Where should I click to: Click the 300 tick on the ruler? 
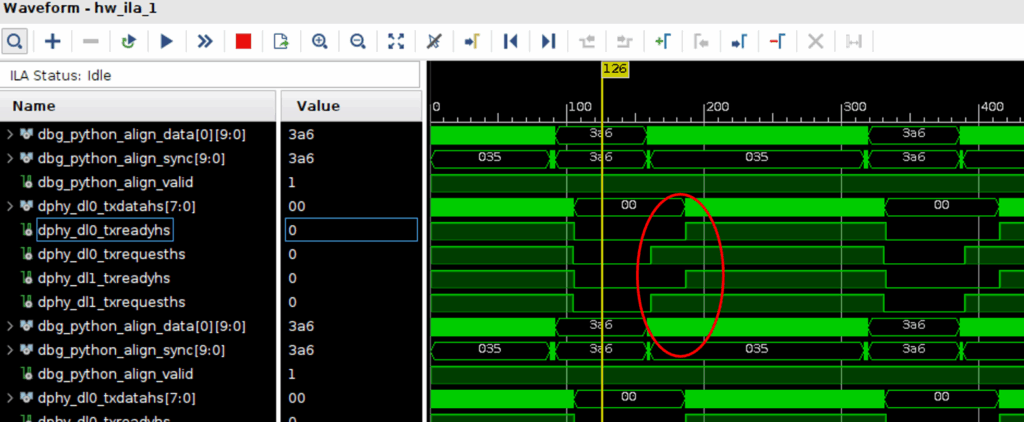855,106
